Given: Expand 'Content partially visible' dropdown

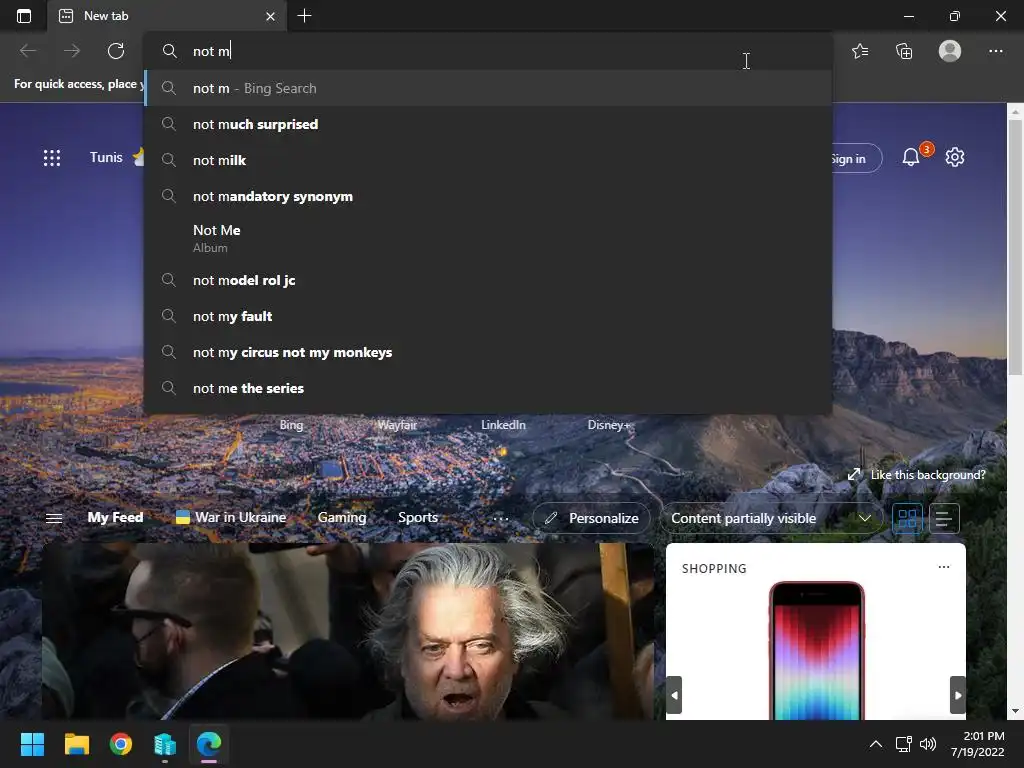Looking at the screenshot, I should (x=772, y=518).
